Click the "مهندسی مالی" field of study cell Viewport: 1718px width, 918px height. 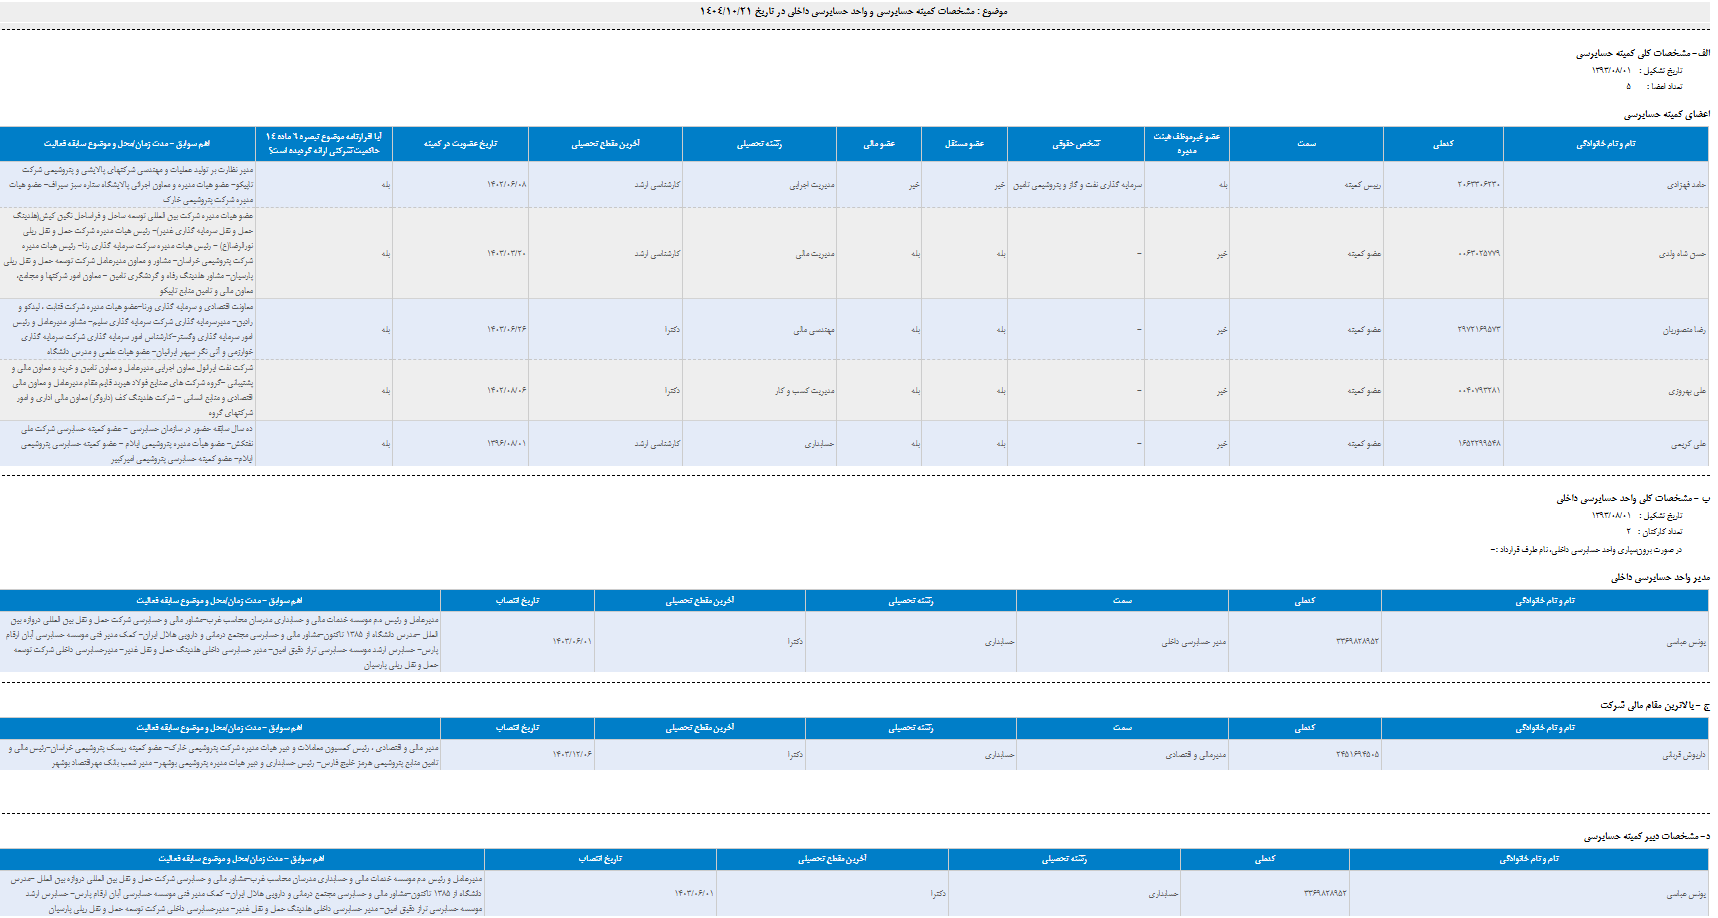pyautogui.click(x=813, y=330)
